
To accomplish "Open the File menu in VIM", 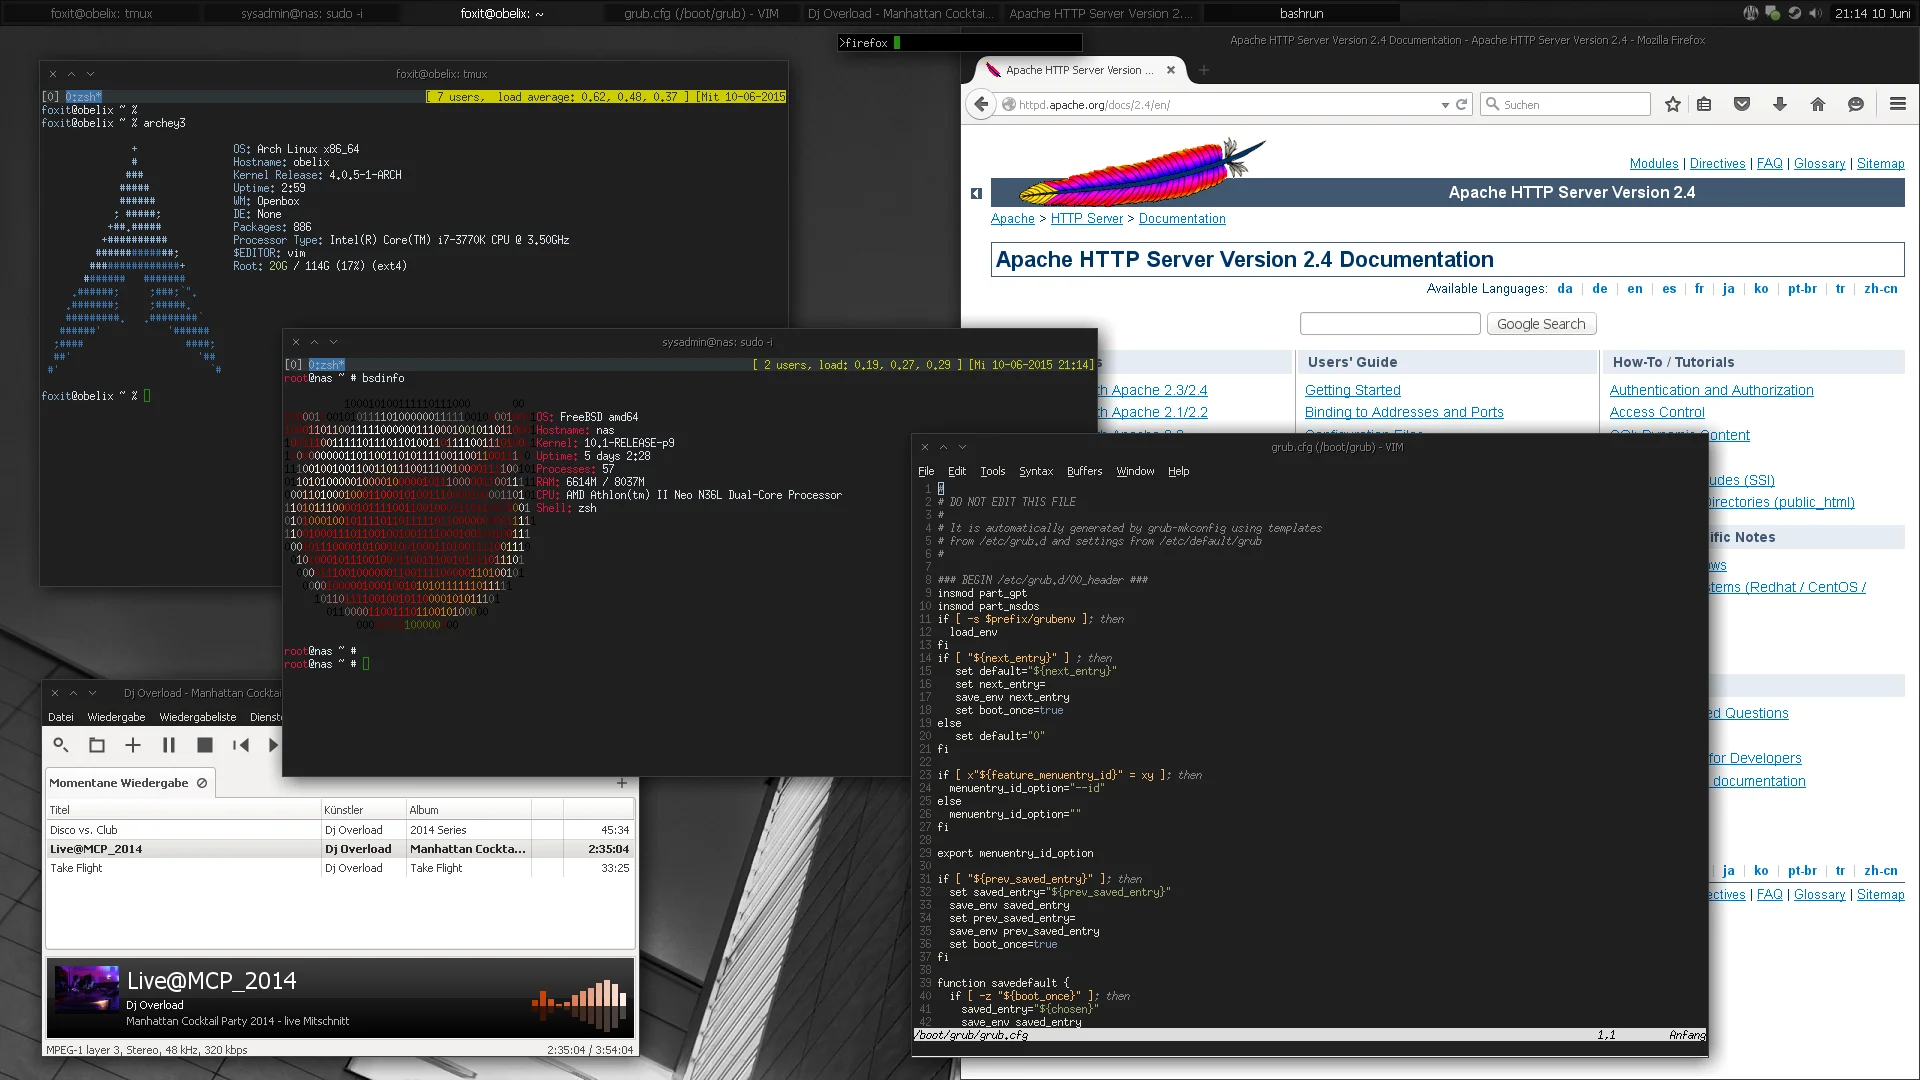I will pyautogui.click(x=926, y=471).
